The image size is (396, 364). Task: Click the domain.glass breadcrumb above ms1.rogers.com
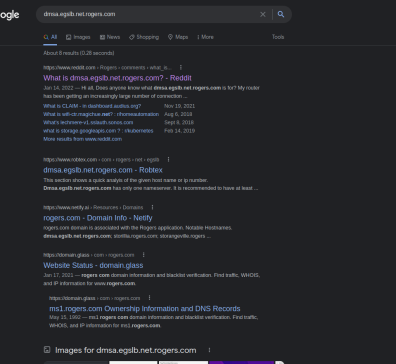point(95,298)
